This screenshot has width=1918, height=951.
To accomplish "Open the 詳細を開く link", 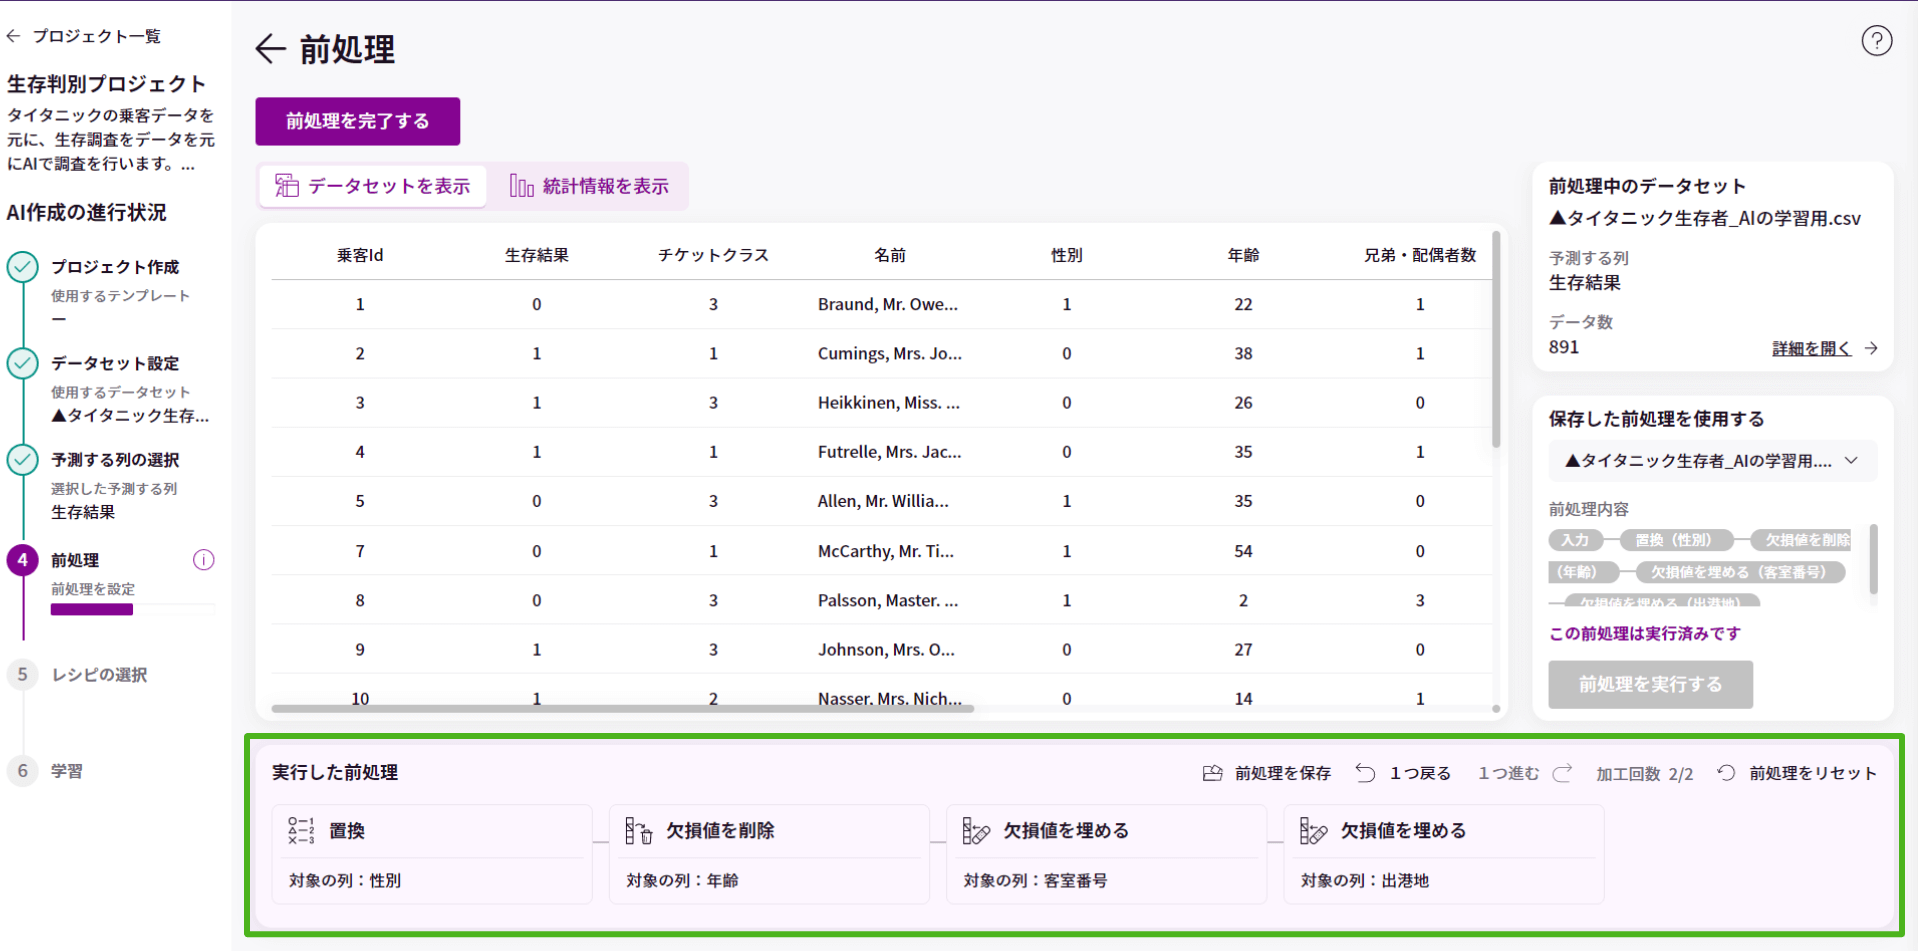I will coord(1811,348).
